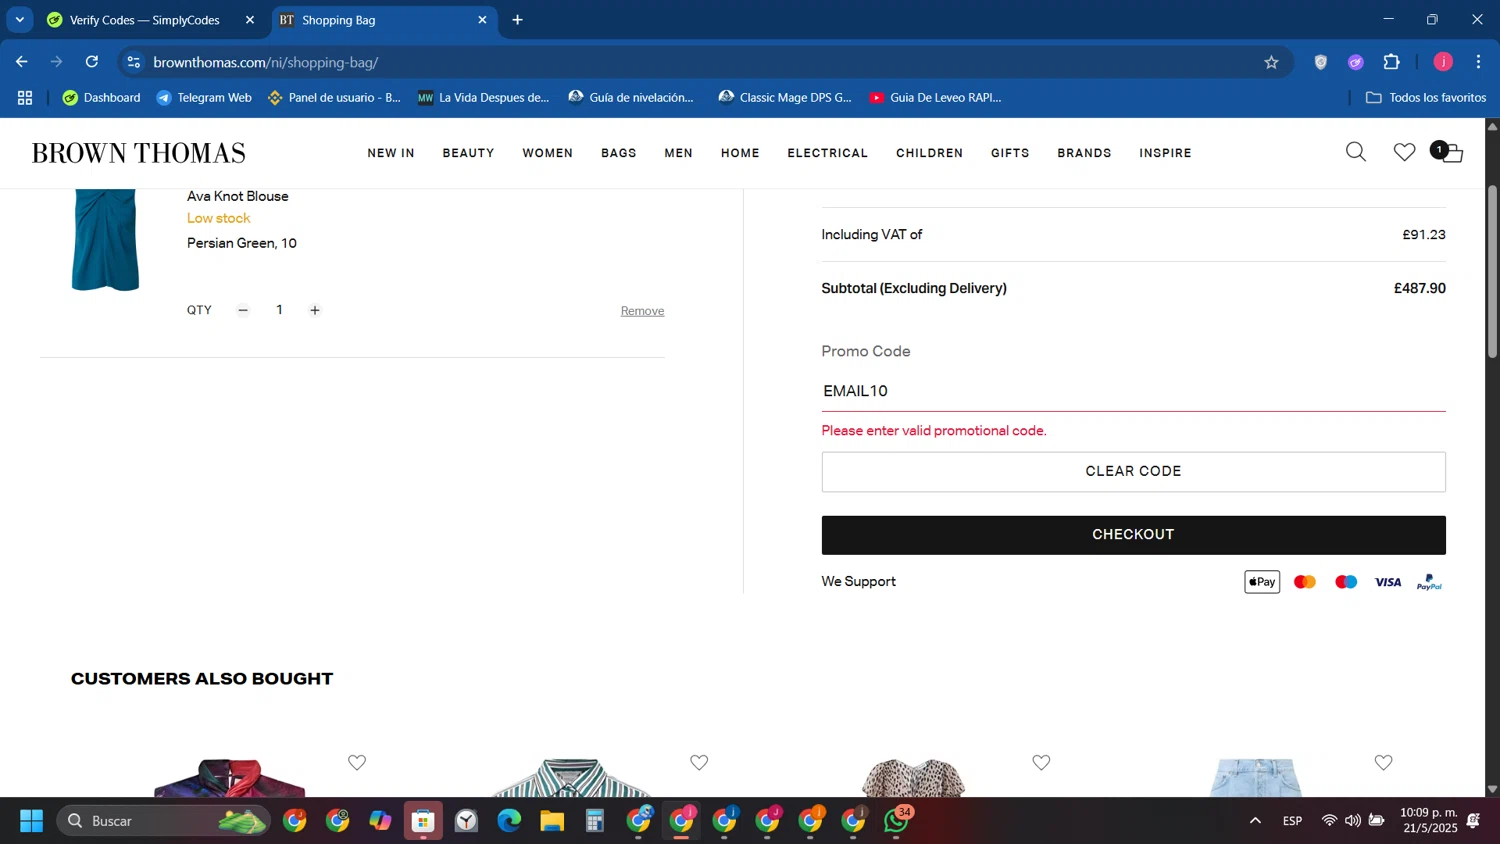Viewport: 1500px width, 844px height.
Task: Switch to the Shopping Bag tab
Action: tap(375, 20)
